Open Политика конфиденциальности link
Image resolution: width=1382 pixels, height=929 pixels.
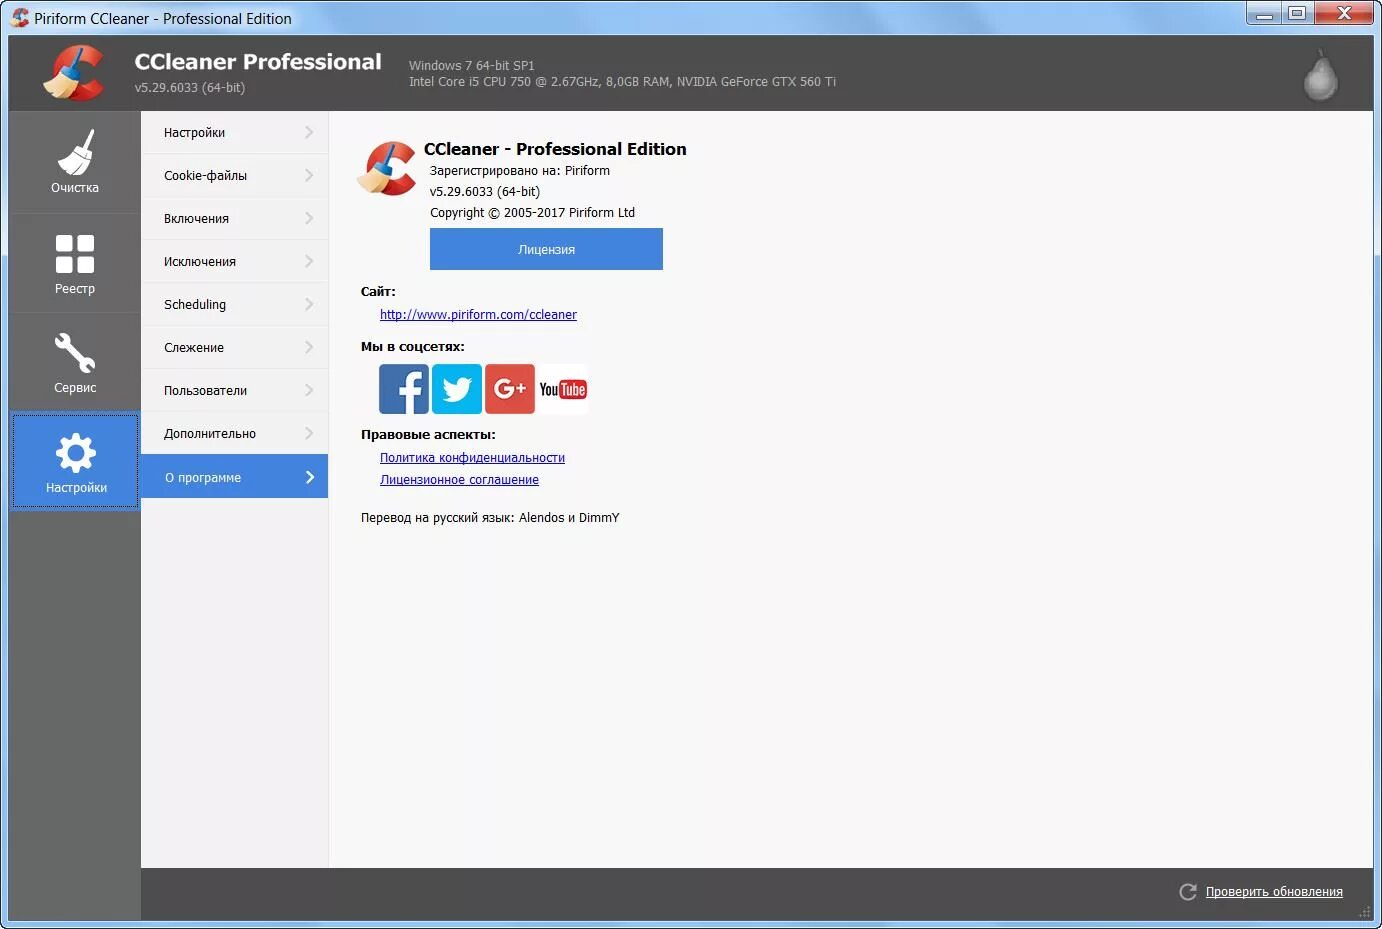click(472, 457)
